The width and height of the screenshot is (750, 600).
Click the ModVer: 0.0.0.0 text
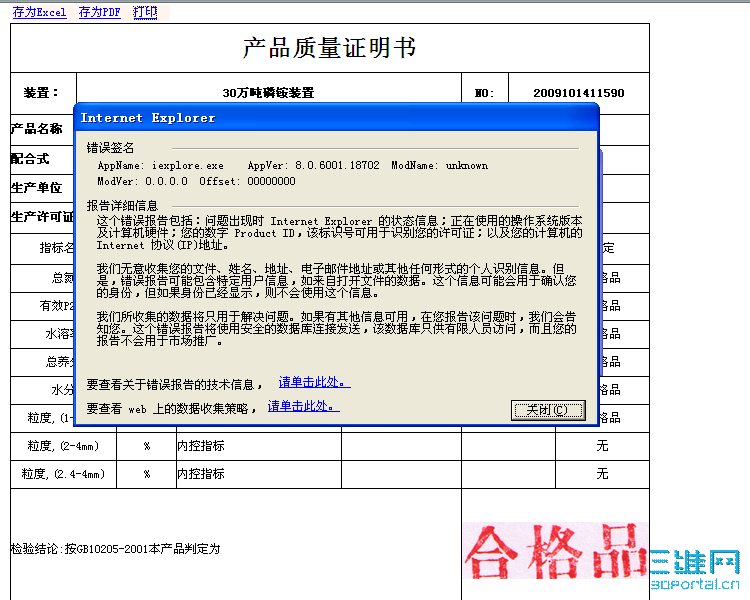(x=143, y=181)
